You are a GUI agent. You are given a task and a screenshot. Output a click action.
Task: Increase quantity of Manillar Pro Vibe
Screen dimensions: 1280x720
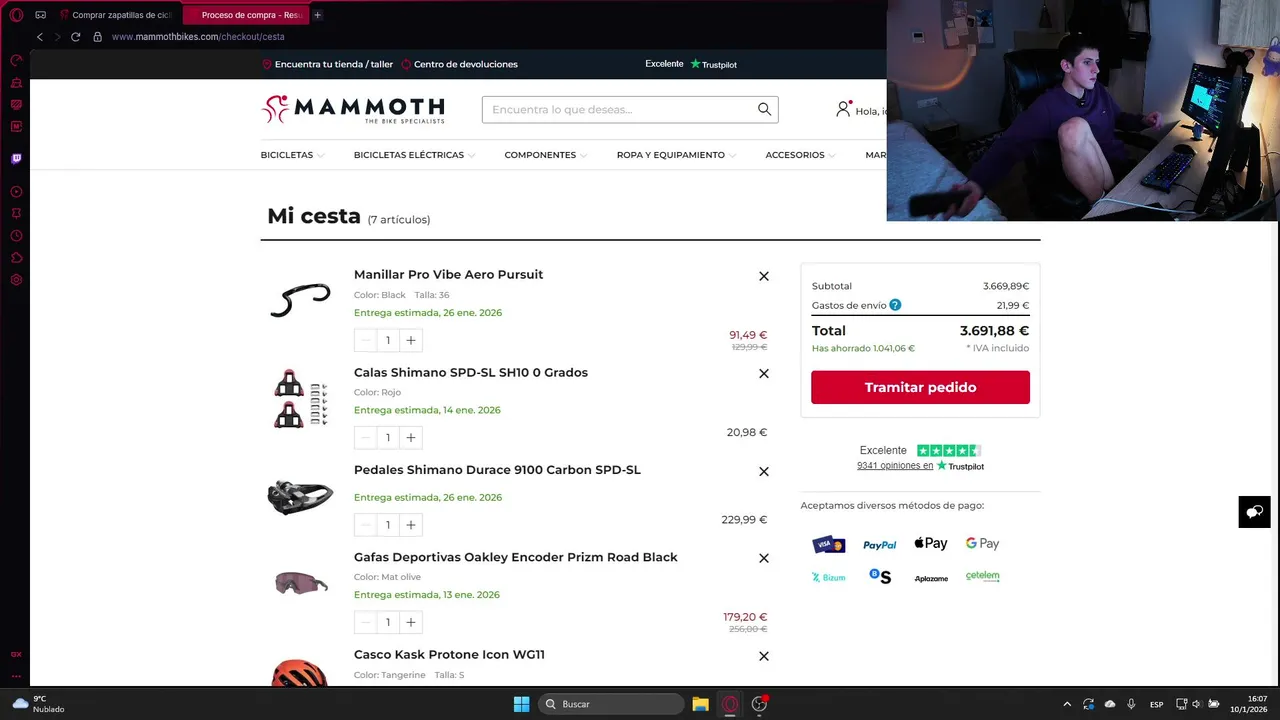coord(410,340)
